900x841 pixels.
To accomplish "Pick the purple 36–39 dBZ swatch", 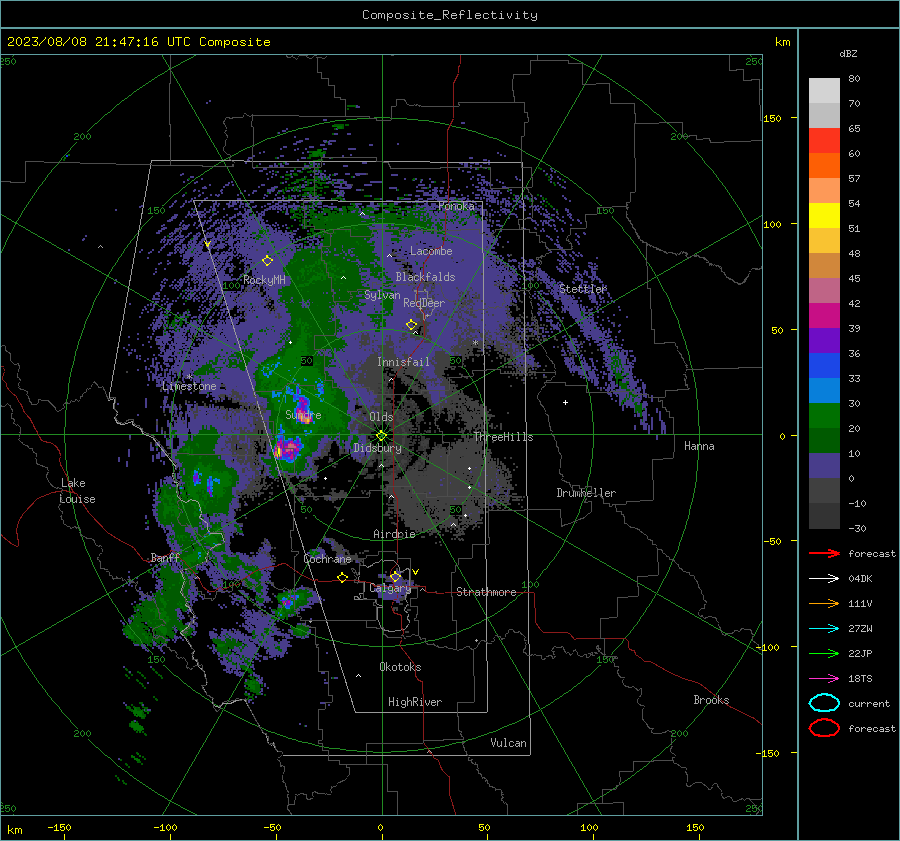I will click(824, 341).
